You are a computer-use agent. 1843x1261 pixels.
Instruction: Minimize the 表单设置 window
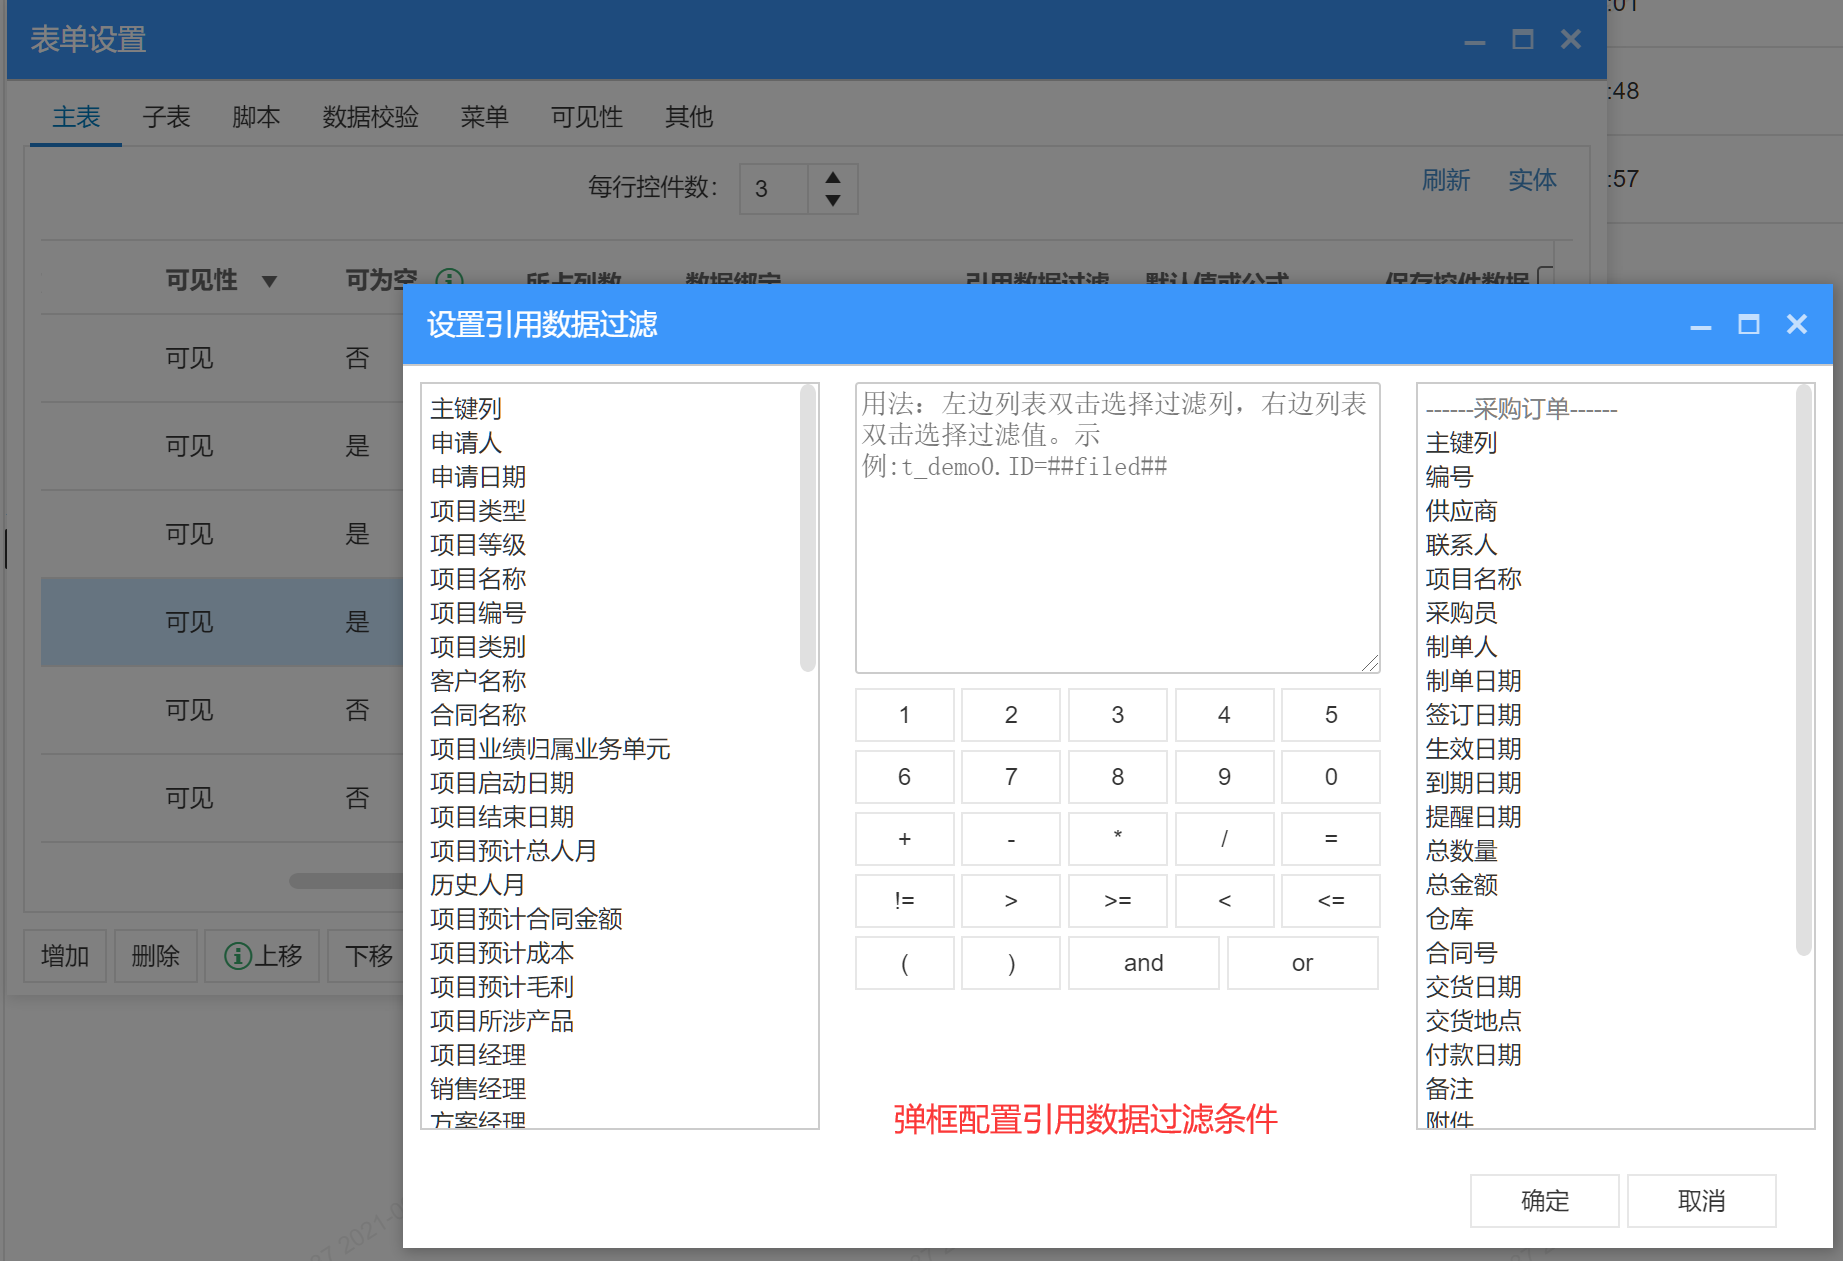[x=1475, y=41]
